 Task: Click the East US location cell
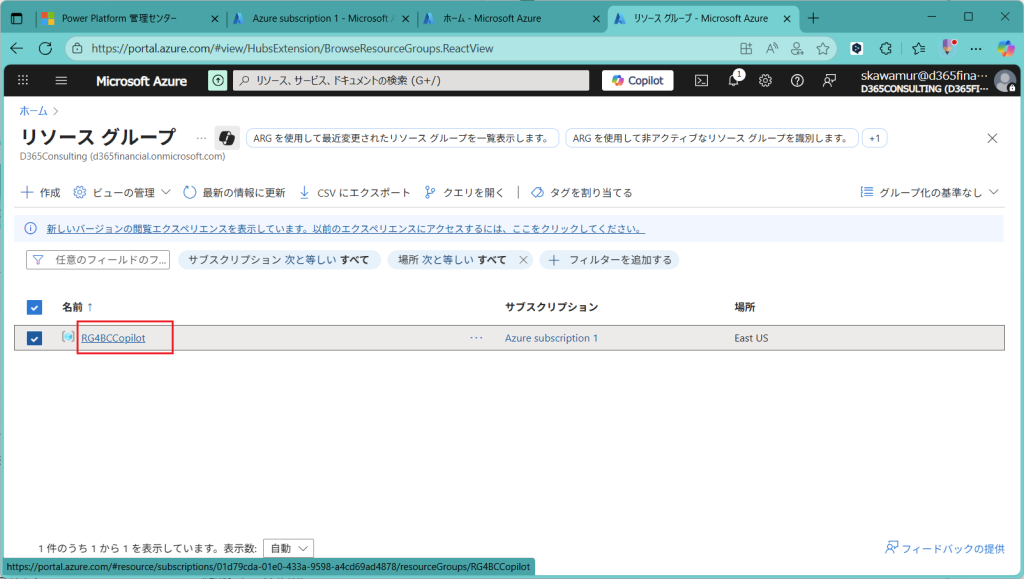point(751,338)
